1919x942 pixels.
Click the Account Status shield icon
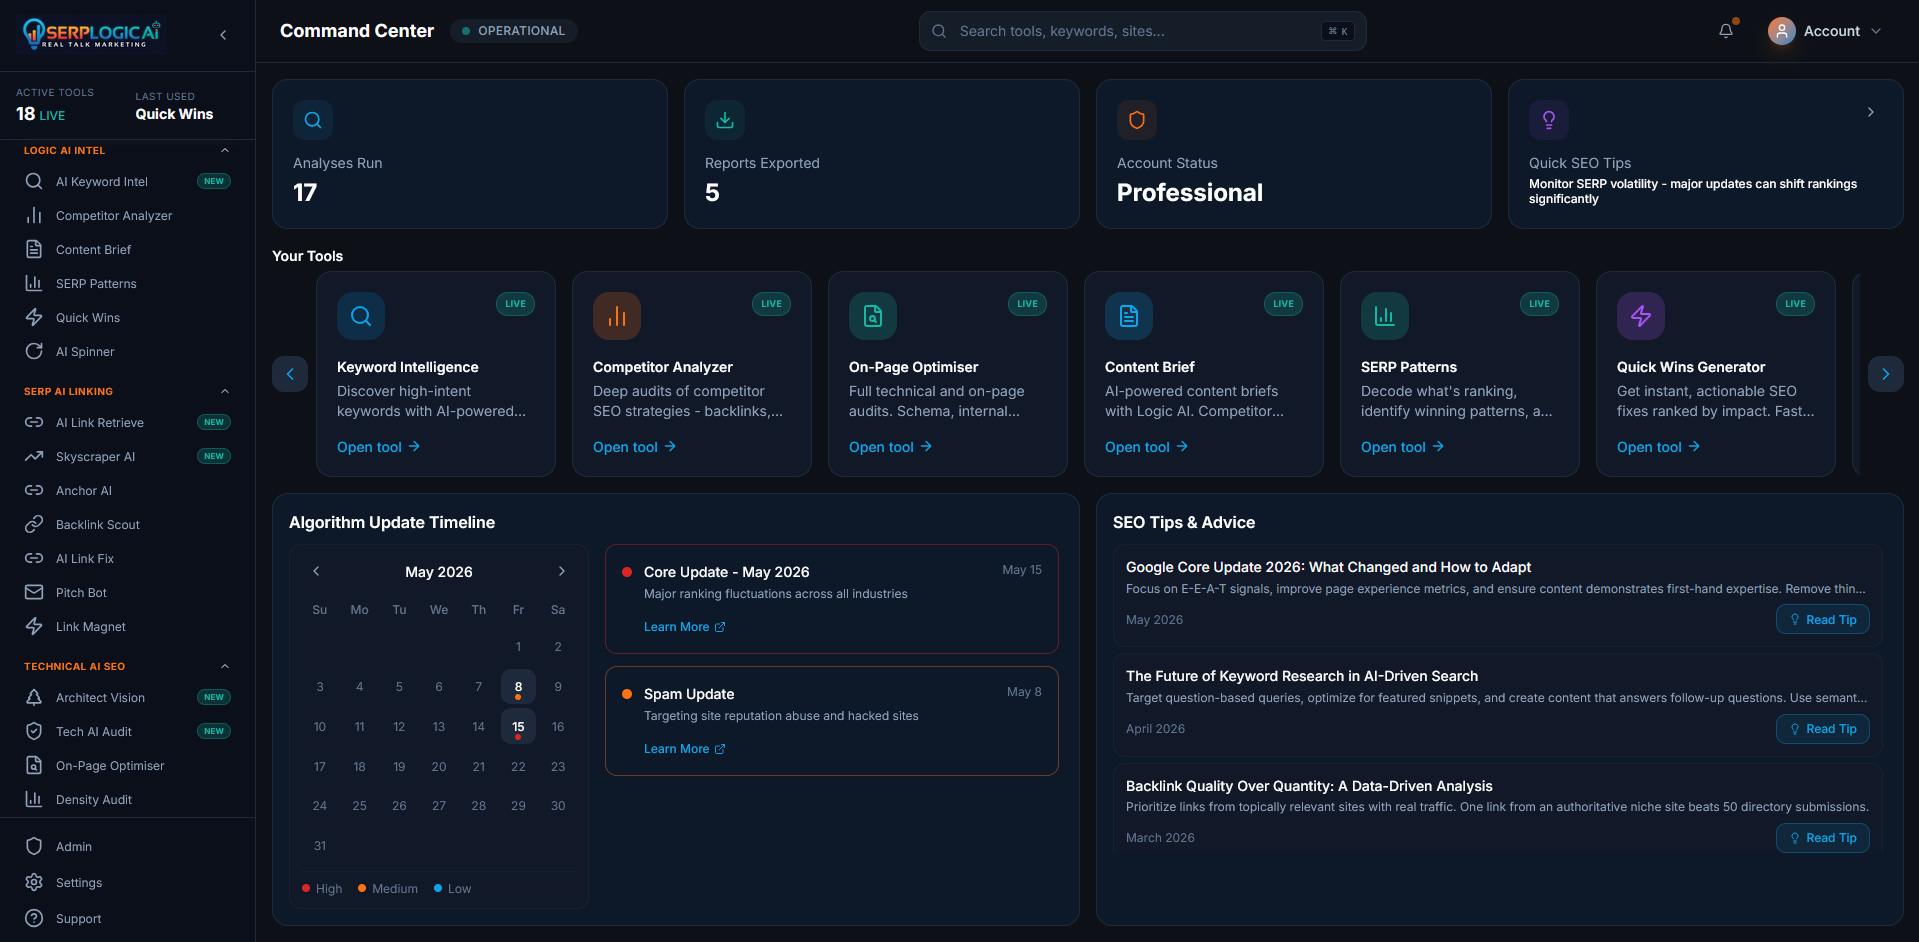[1137, 120]
